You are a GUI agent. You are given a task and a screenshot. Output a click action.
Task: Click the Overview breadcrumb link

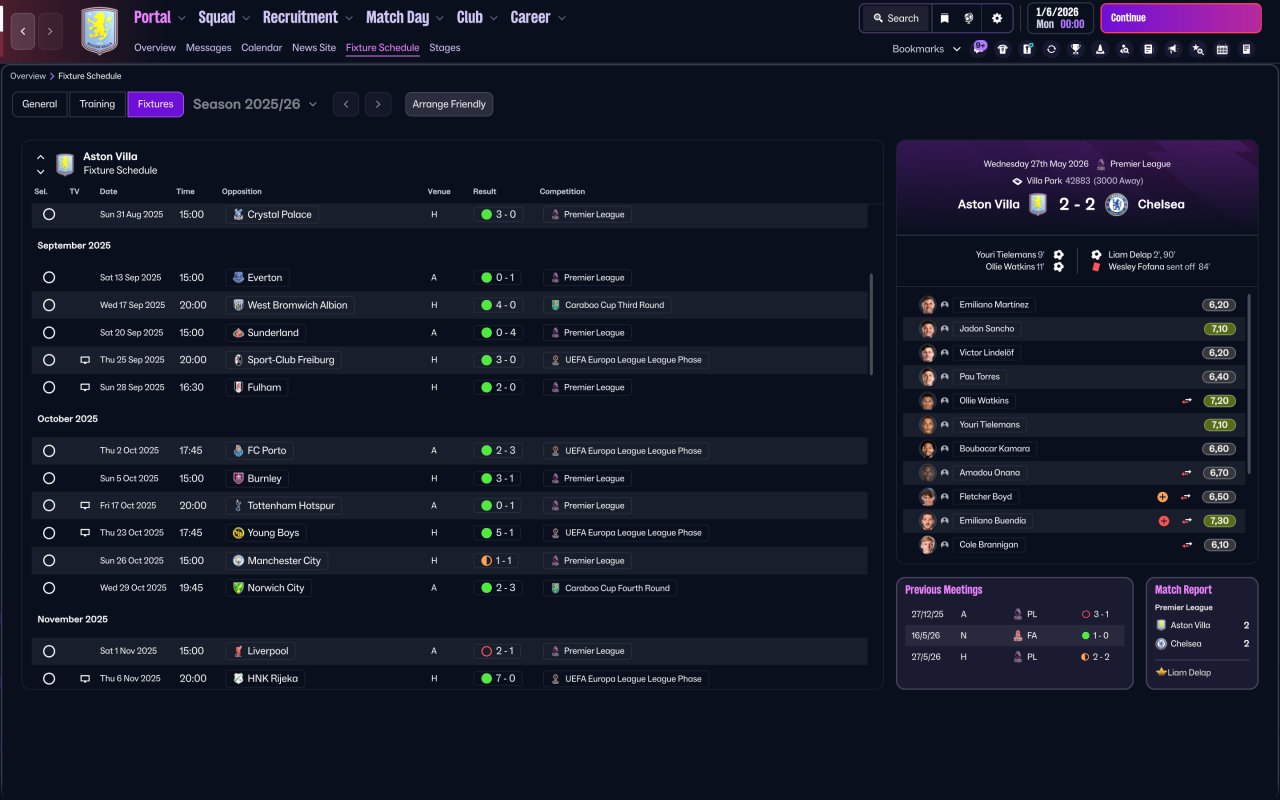pyautogui.click(x=28, y=76)
